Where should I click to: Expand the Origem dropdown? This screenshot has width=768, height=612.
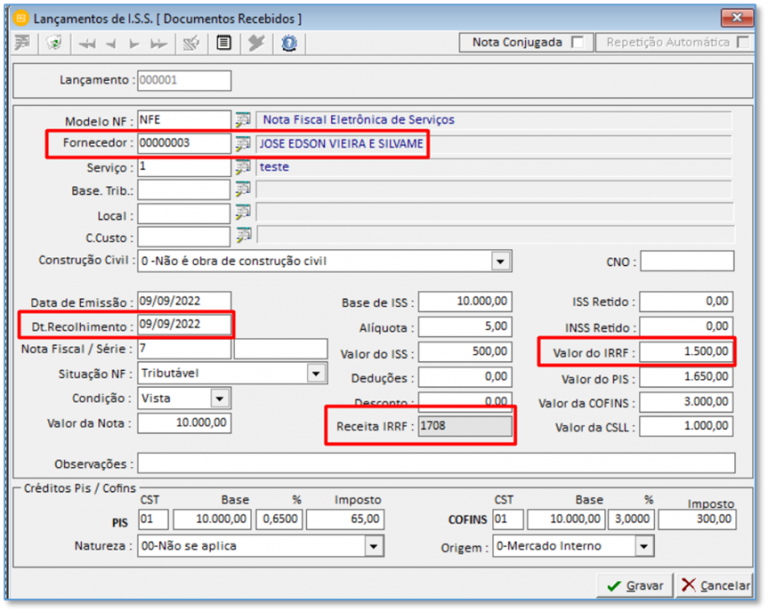coord(643,546)
